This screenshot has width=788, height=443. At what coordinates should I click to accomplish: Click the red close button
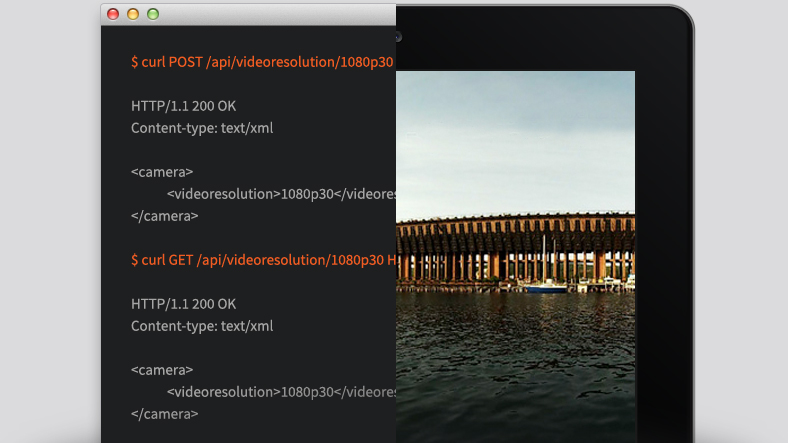point(113,14)
